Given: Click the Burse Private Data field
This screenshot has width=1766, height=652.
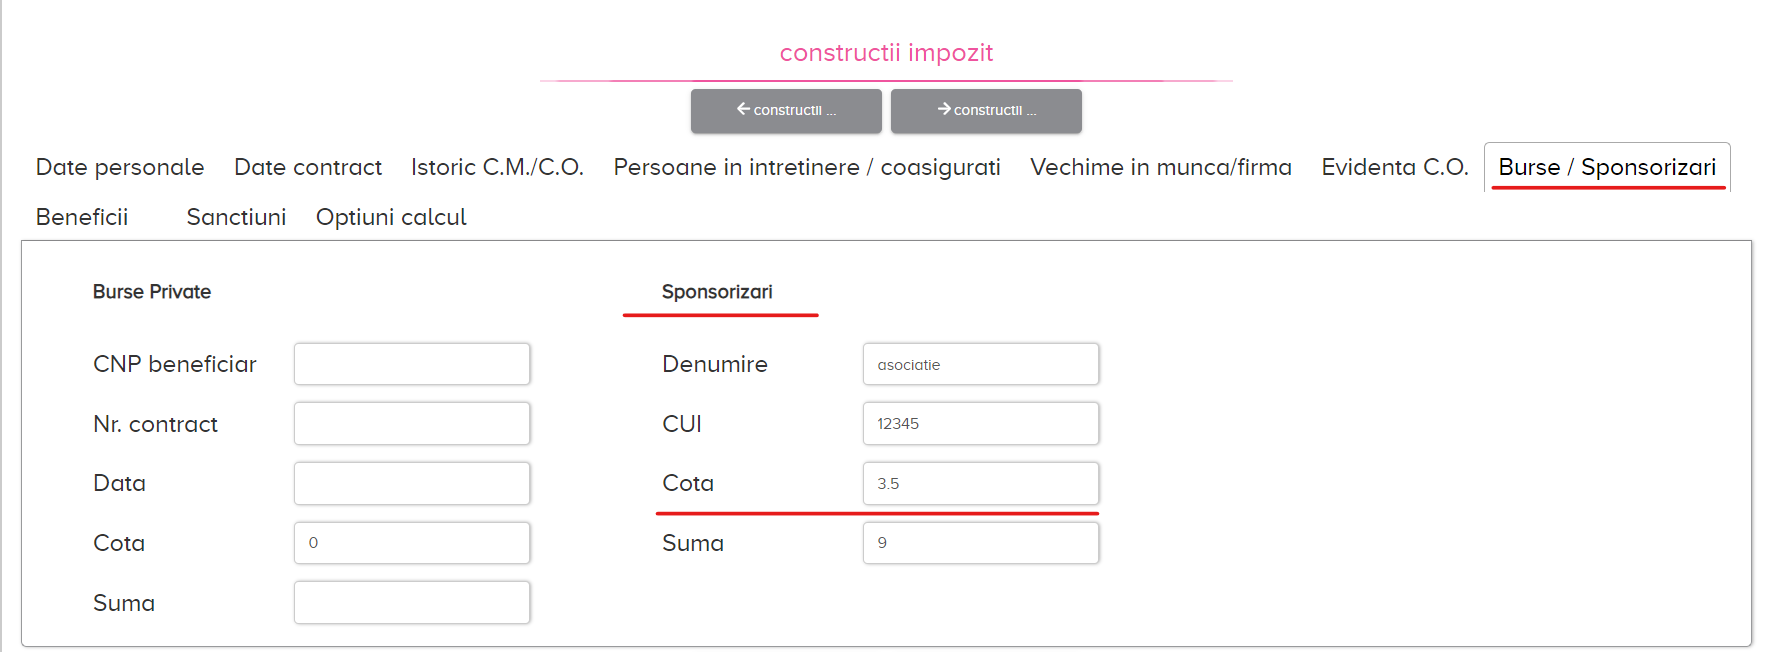Looking at the screenshot, I should tap(412, 483).
